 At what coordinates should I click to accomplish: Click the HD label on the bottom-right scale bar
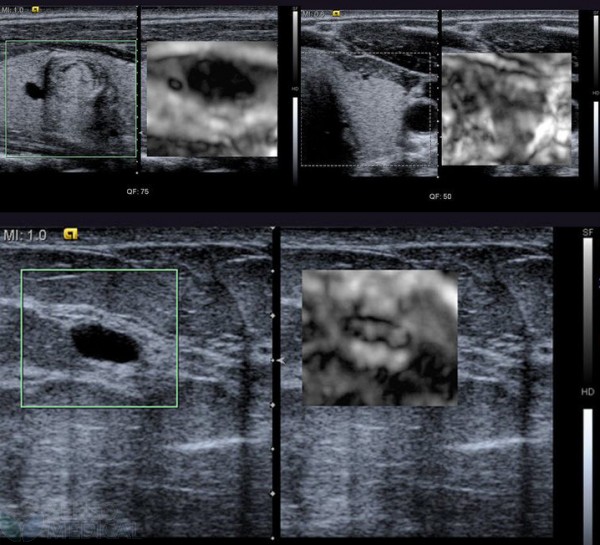click(588, 391)
